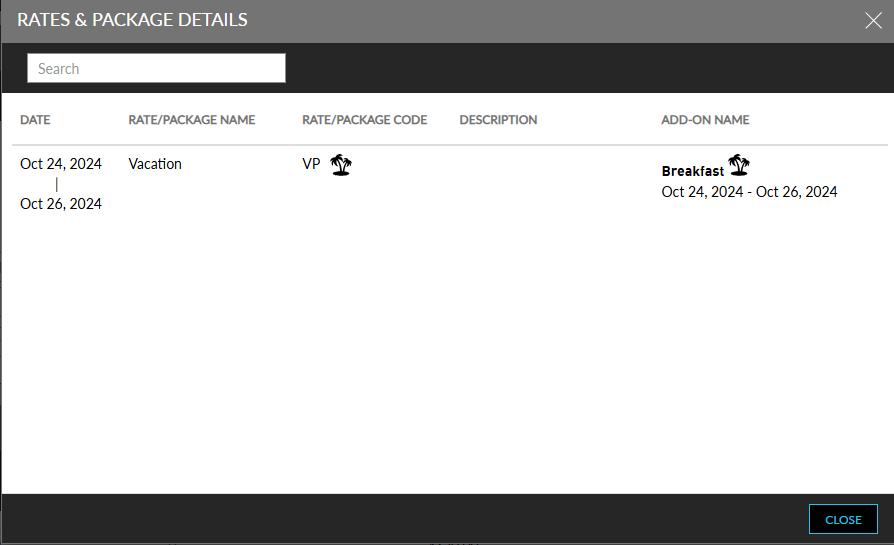
Task: Click the palm tree icon beside Breakfast
Action: 739,166
